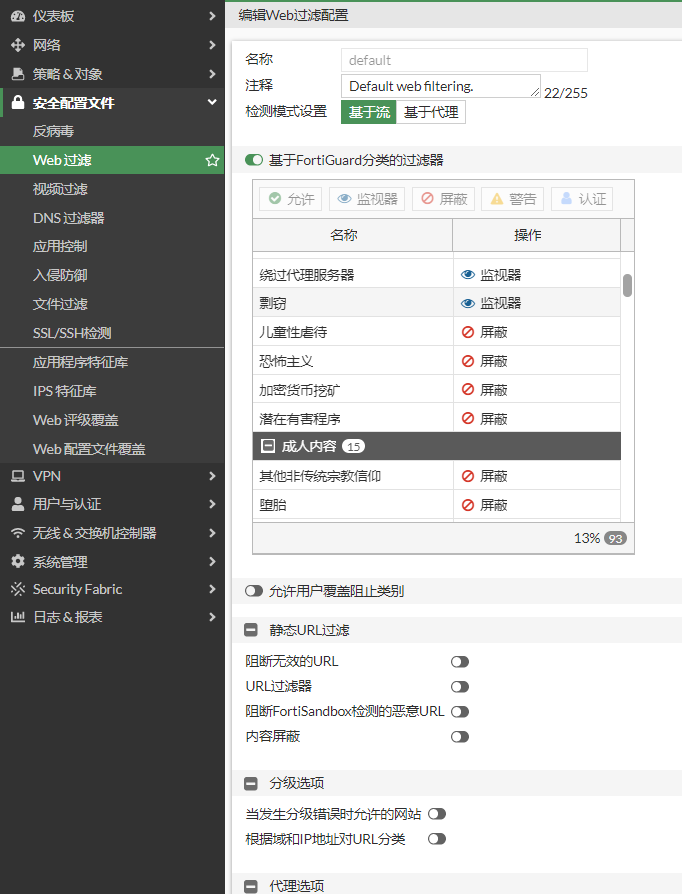Turn on the URL过滤器 toggle

pyautogui.click(x=459, y=687)
